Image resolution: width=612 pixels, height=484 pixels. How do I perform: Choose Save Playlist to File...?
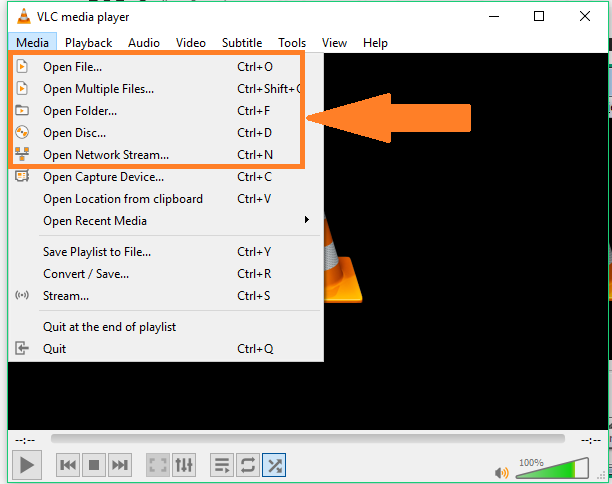tap(166, 252)
